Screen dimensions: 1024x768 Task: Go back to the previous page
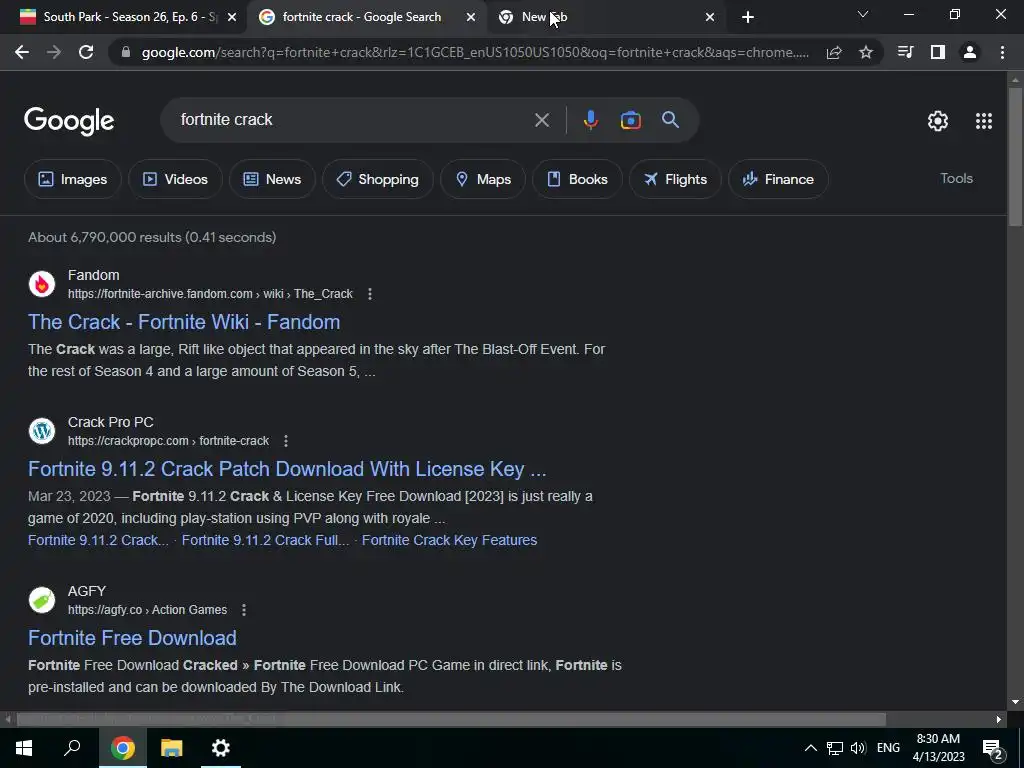(x=22, y=52)
